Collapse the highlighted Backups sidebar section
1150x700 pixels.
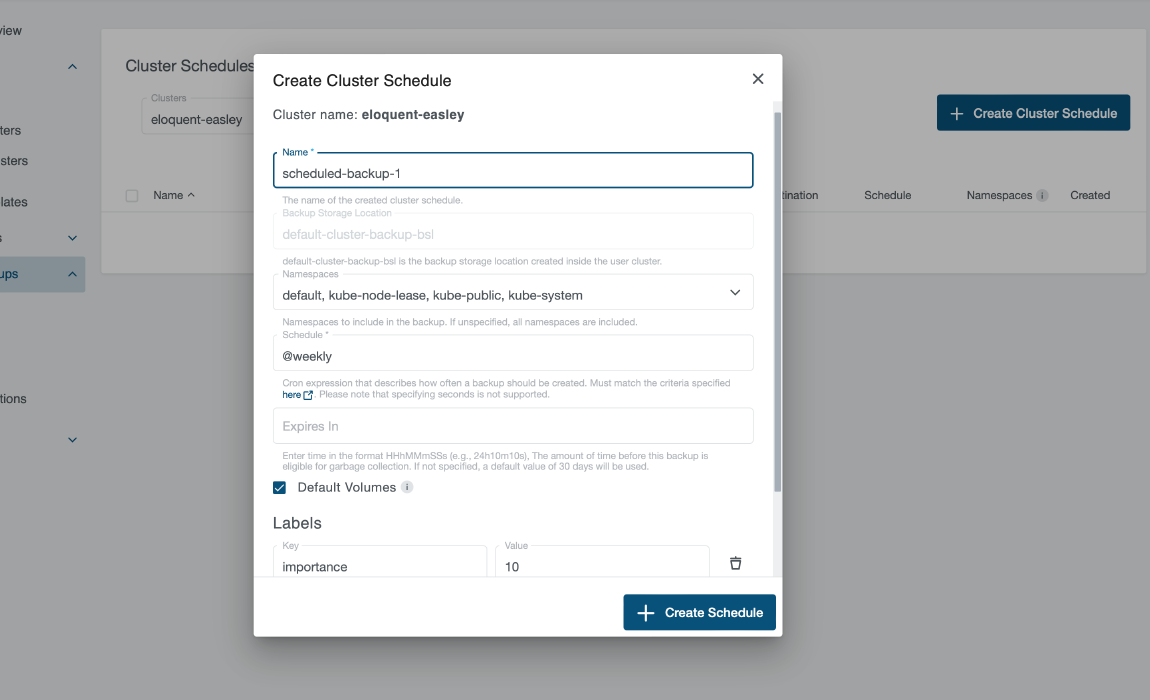pyautogui.click(x=71, y=274)
